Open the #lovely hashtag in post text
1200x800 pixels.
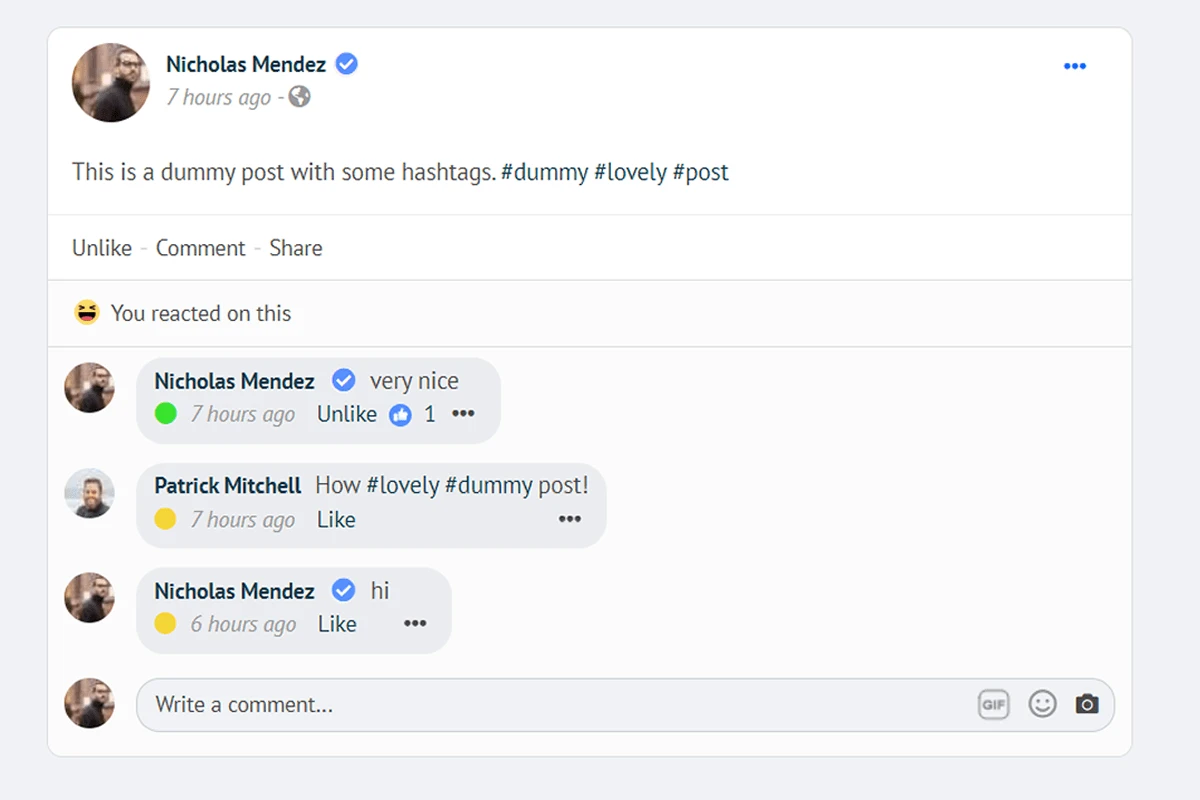tap(630, 172)
